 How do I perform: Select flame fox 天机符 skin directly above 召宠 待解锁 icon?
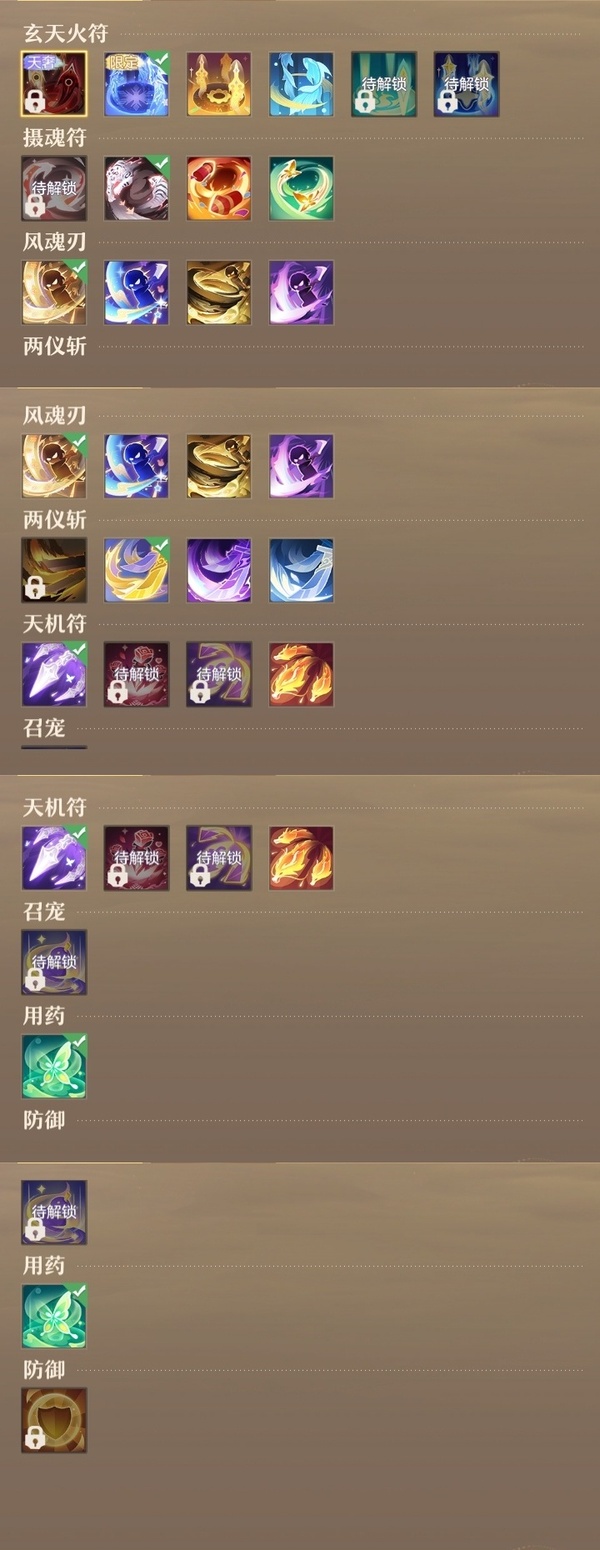[301, 858]
